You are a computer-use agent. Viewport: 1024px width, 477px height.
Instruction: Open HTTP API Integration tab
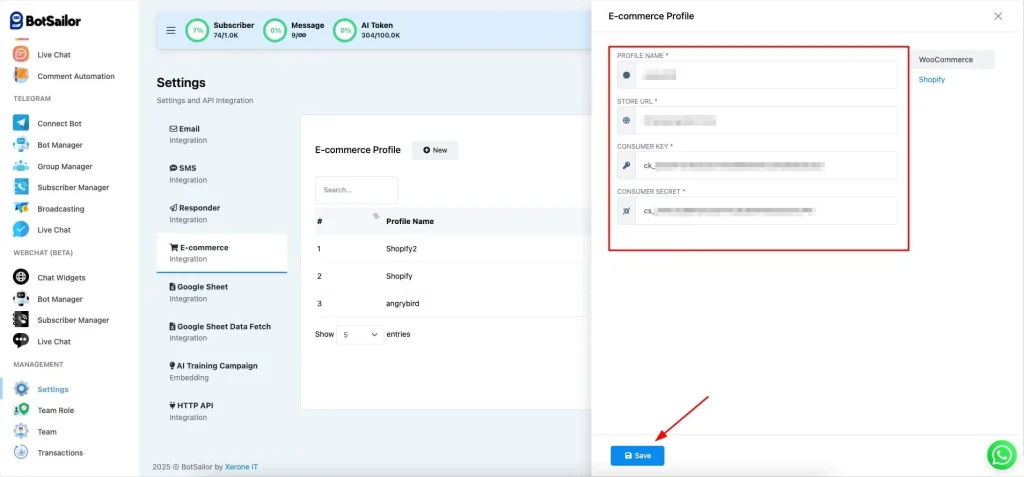[x=221, y=411]
